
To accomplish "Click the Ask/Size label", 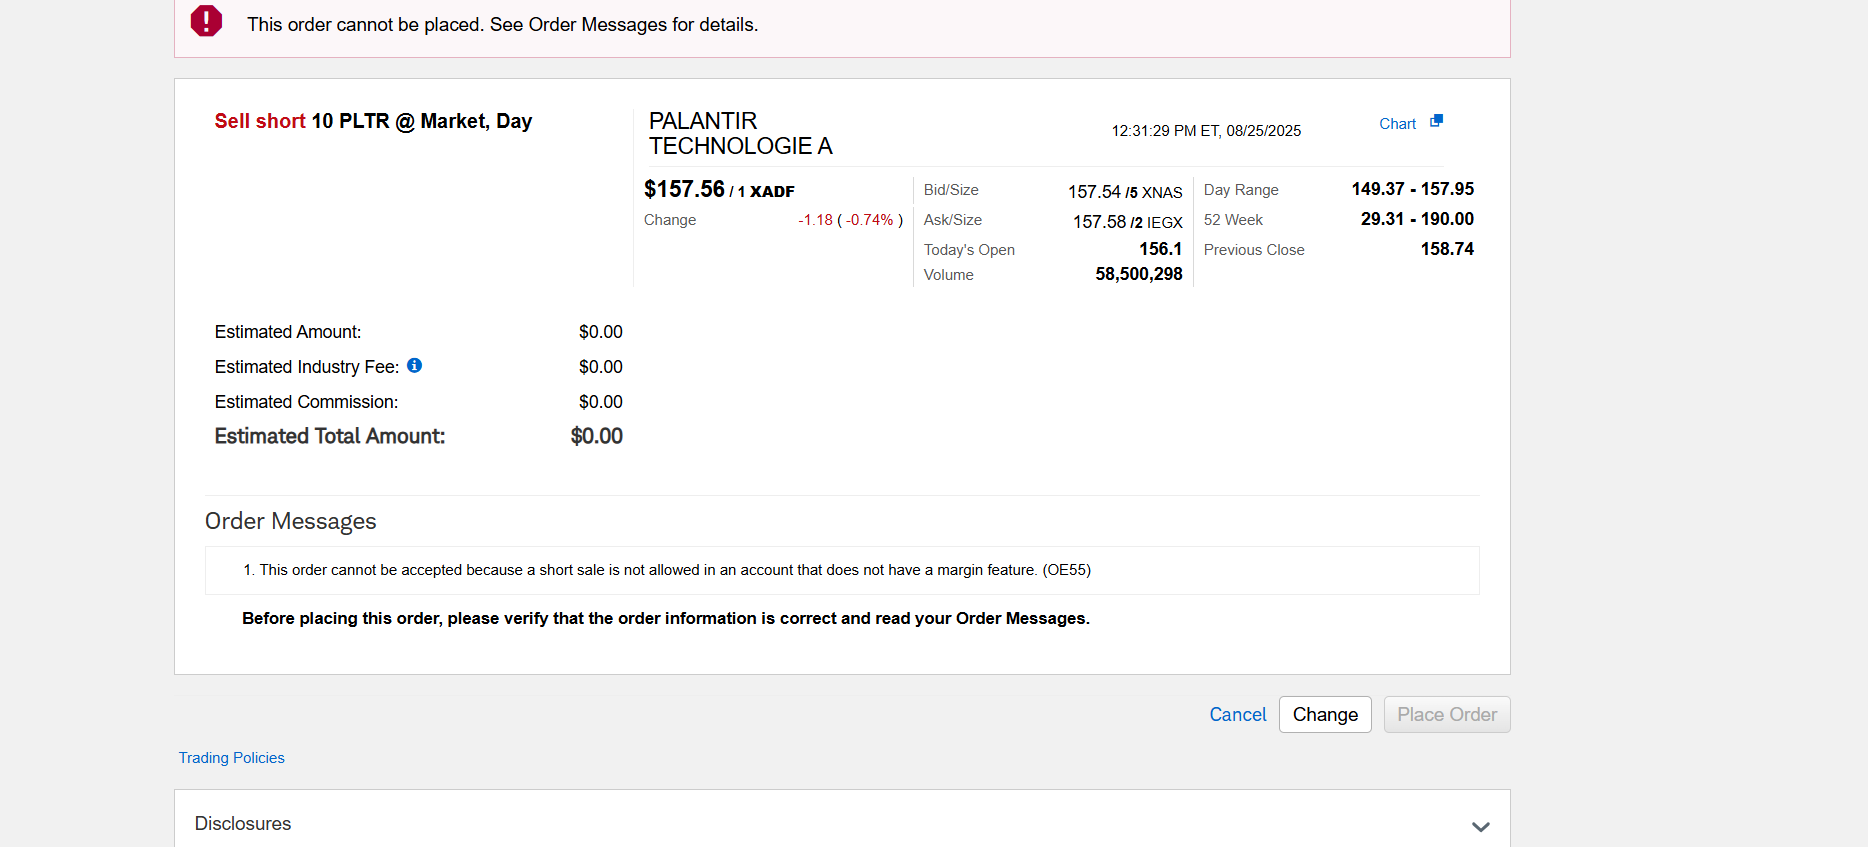I will (953, 220).
